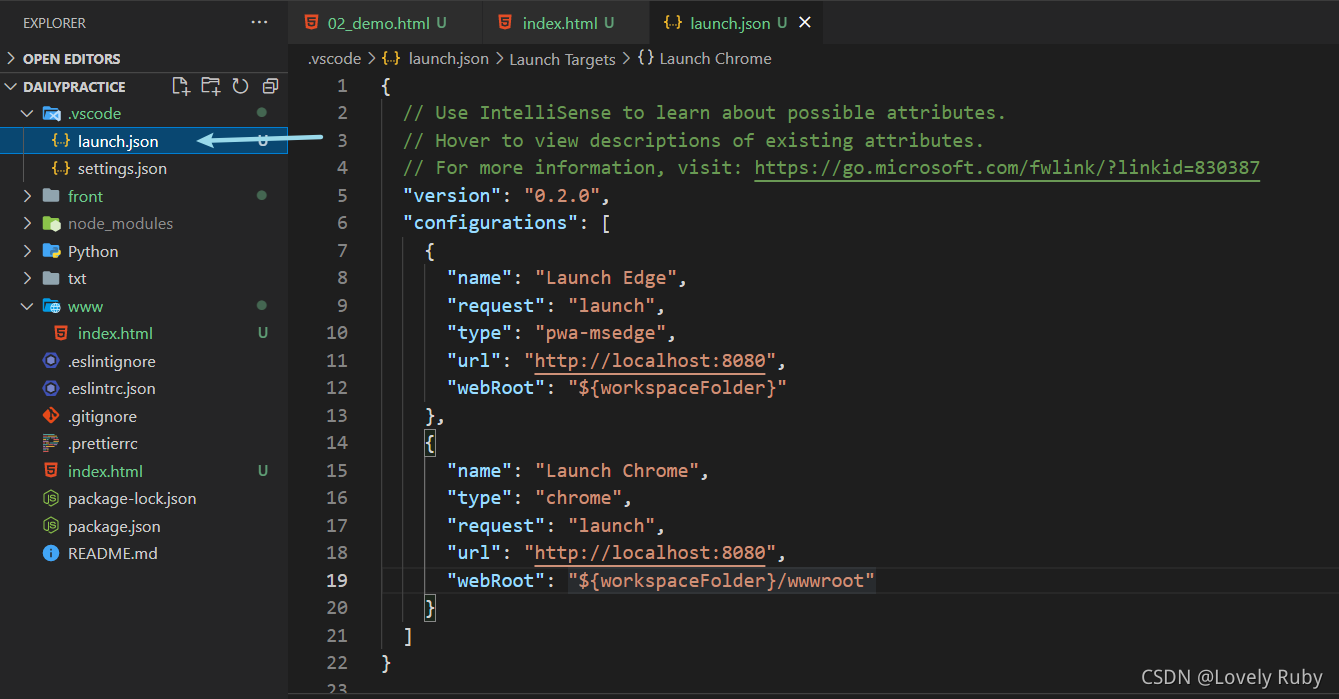The image size is (1339, 699).
Task: Click the Launch Targets breadcrumb
Action: pyautogui.click(x=562, y=59)
